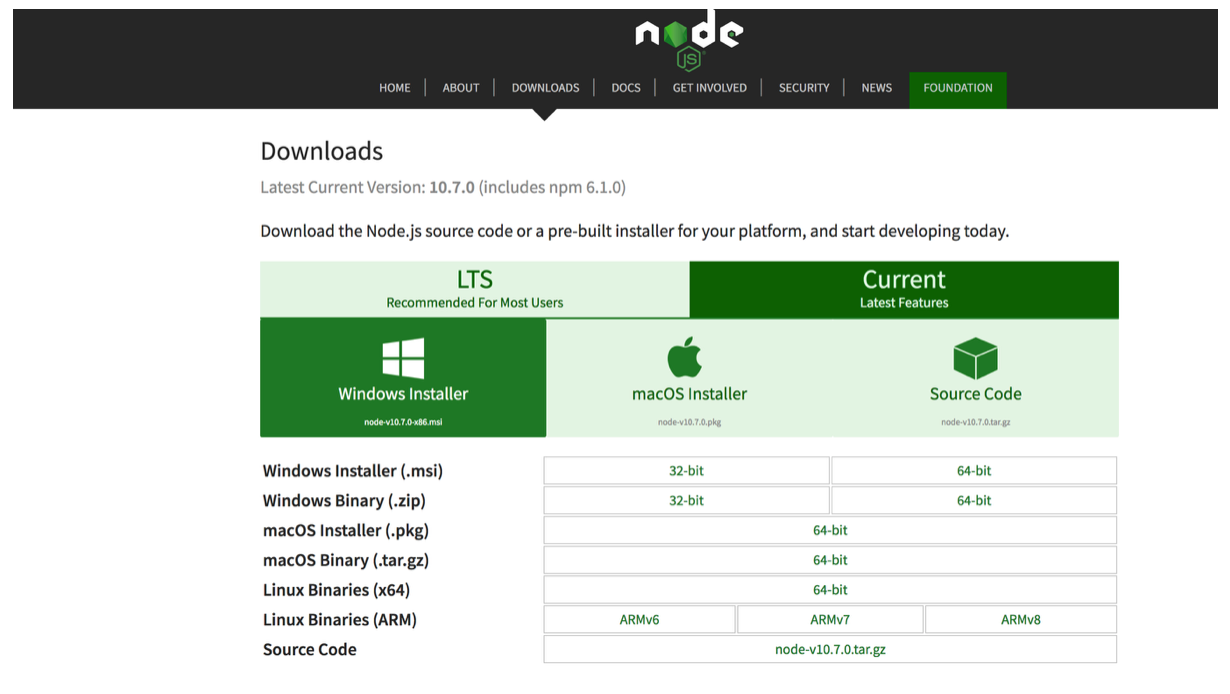Download Windows Binary (.zip) 64-bit
The width and height of the screenshot is (1230, 694).
pos(974,501)
